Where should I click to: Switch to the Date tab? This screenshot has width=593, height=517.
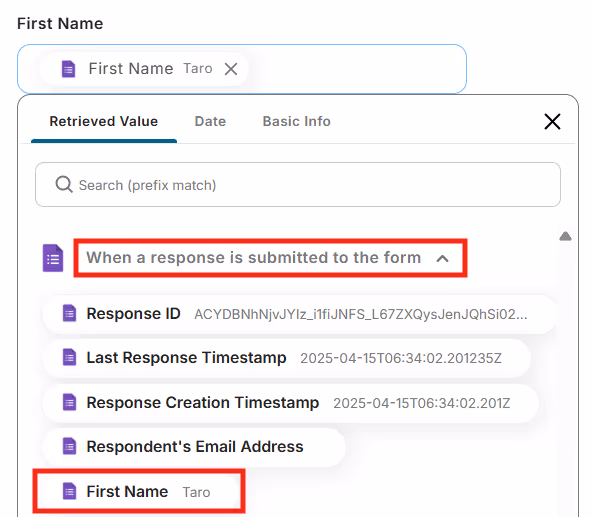210,121
